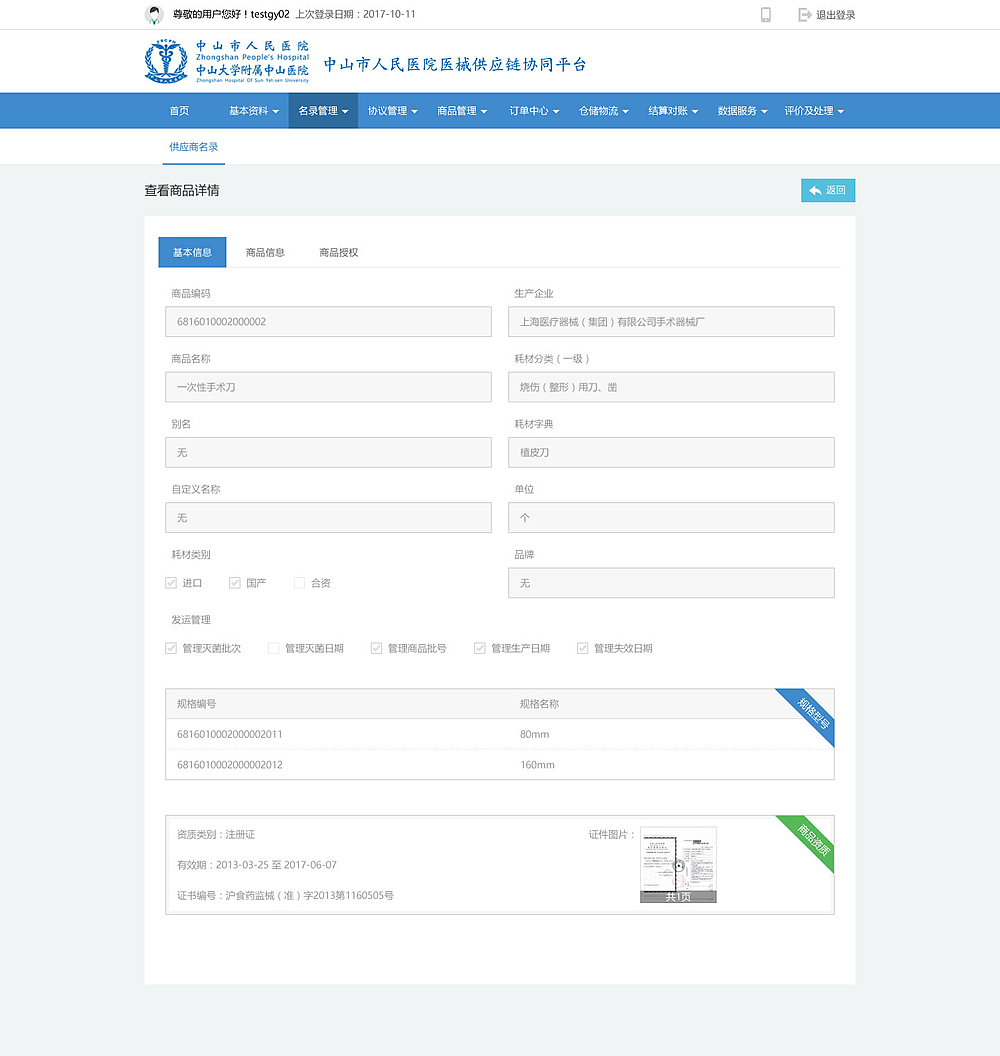Open the 数据服务 dropdown menu
Screen dimensions: 1000x1056
point(739,110)
